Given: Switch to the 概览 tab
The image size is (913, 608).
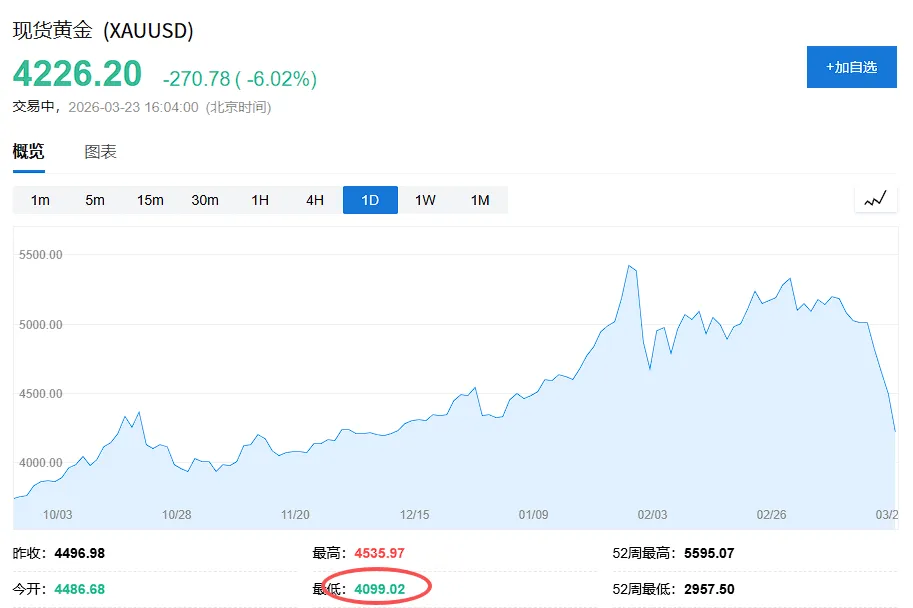Looking at the screenshot, I should click(x=28, y=151).
